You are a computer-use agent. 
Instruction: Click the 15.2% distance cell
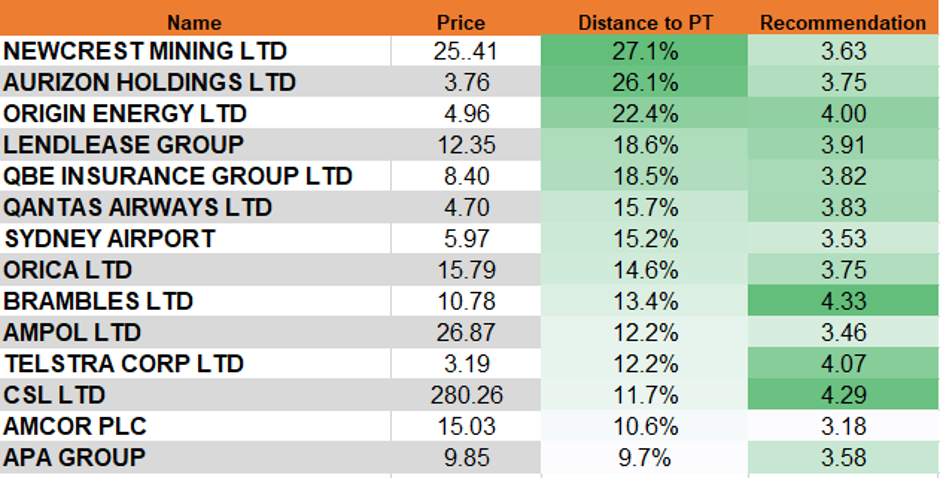pyautogui.click(x=645, y=238)
